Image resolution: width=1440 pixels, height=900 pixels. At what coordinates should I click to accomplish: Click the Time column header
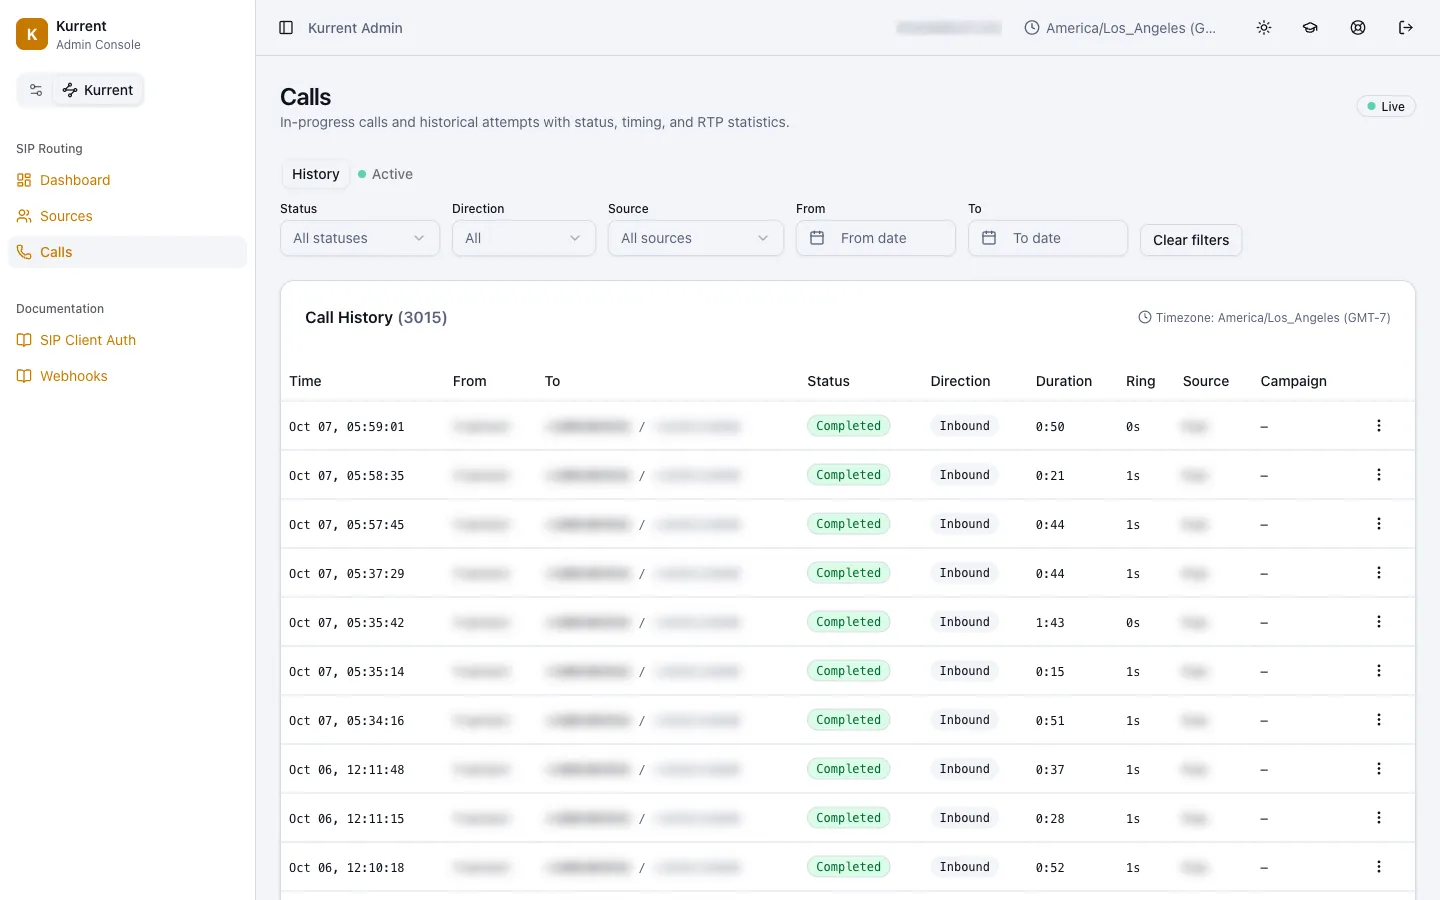click(305, 381)
